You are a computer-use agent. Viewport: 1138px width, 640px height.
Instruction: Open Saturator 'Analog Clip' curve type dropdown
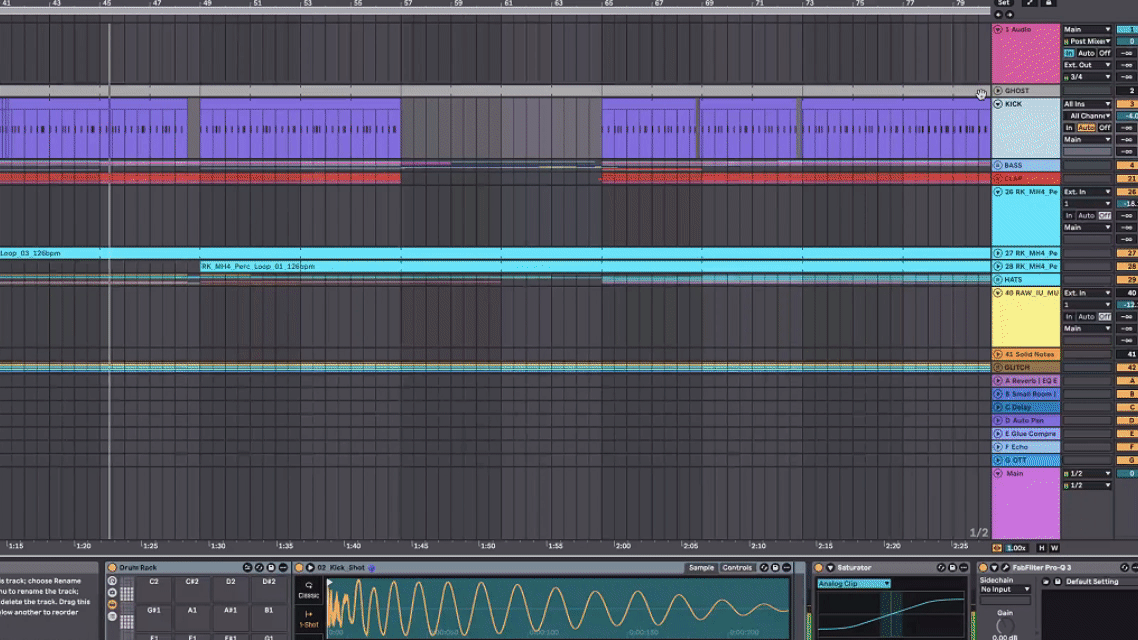tap(853, 584)
